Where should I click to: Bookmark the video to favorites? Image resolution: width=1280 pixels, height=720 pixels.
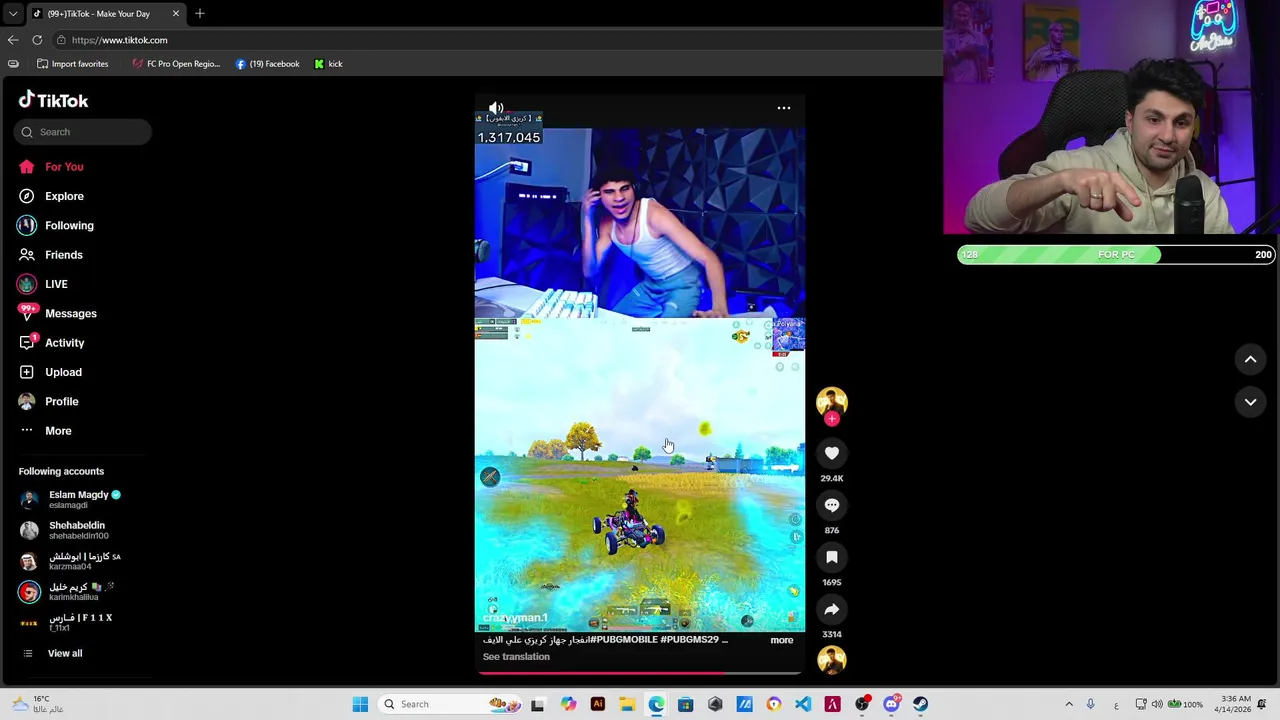(831, 557)
